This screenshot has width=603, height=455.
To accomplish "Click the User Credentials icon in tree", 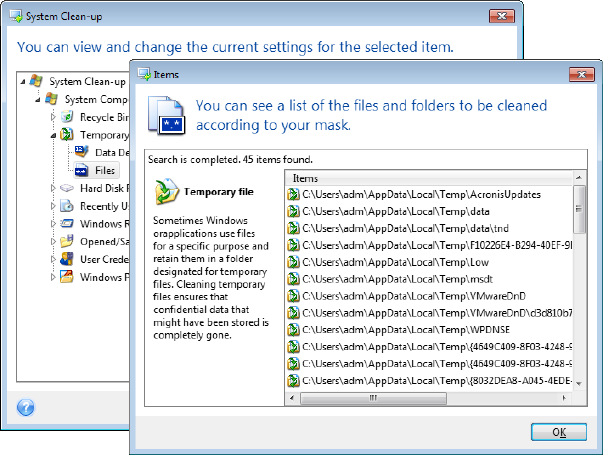I will click(67, 259).
